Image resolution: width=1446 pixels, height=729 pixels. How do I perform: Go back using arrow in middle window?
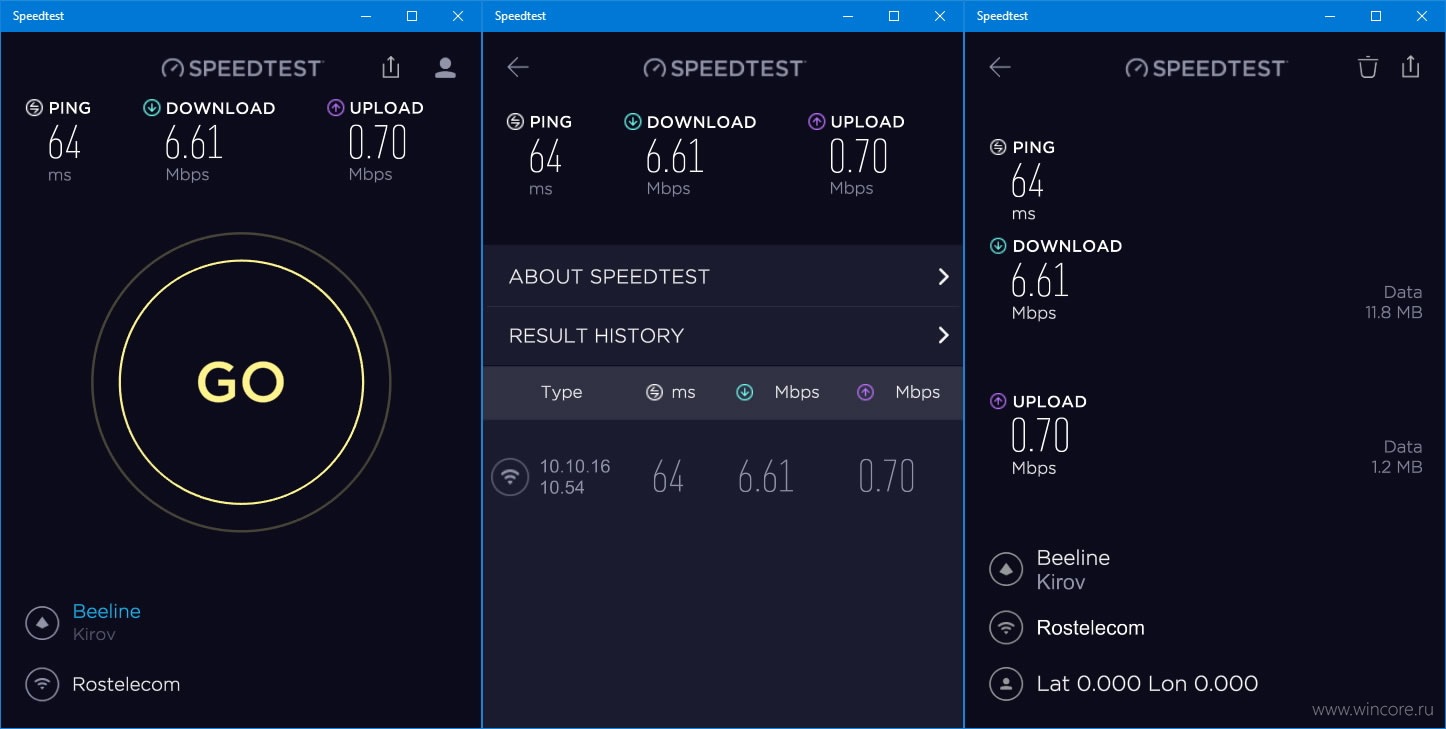(517, 67)
